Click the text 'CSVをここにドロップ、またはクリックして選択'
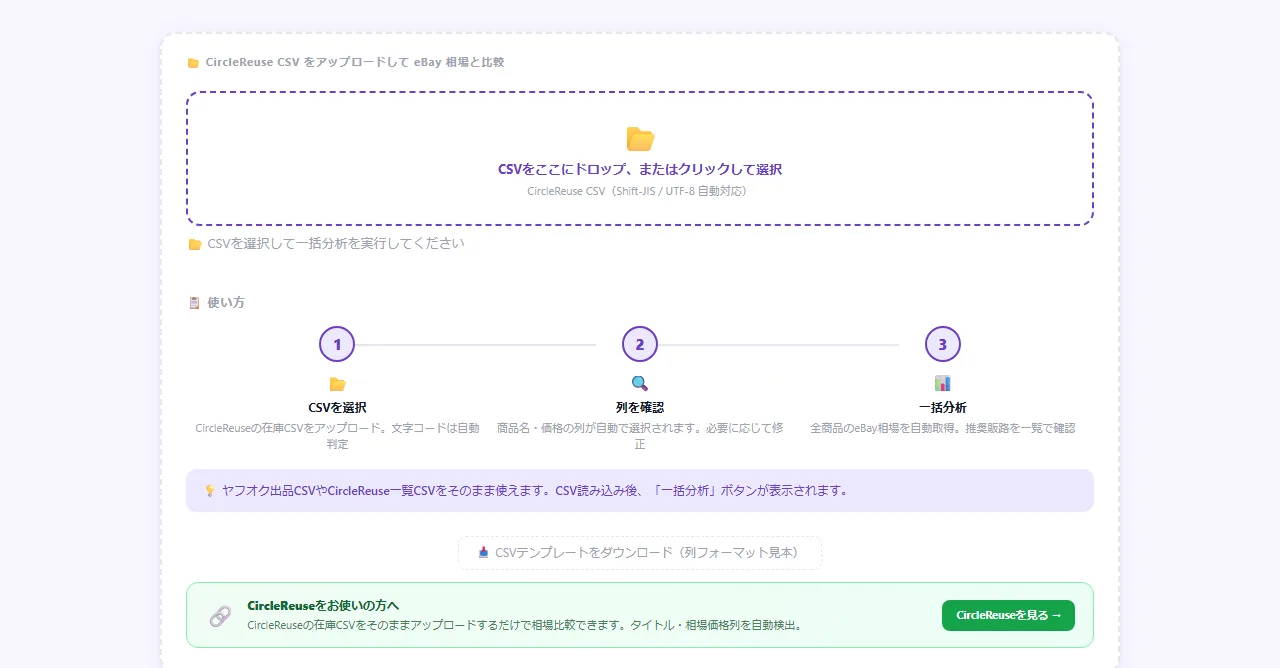The image size is (1280, 668). (x=640, y=170)
